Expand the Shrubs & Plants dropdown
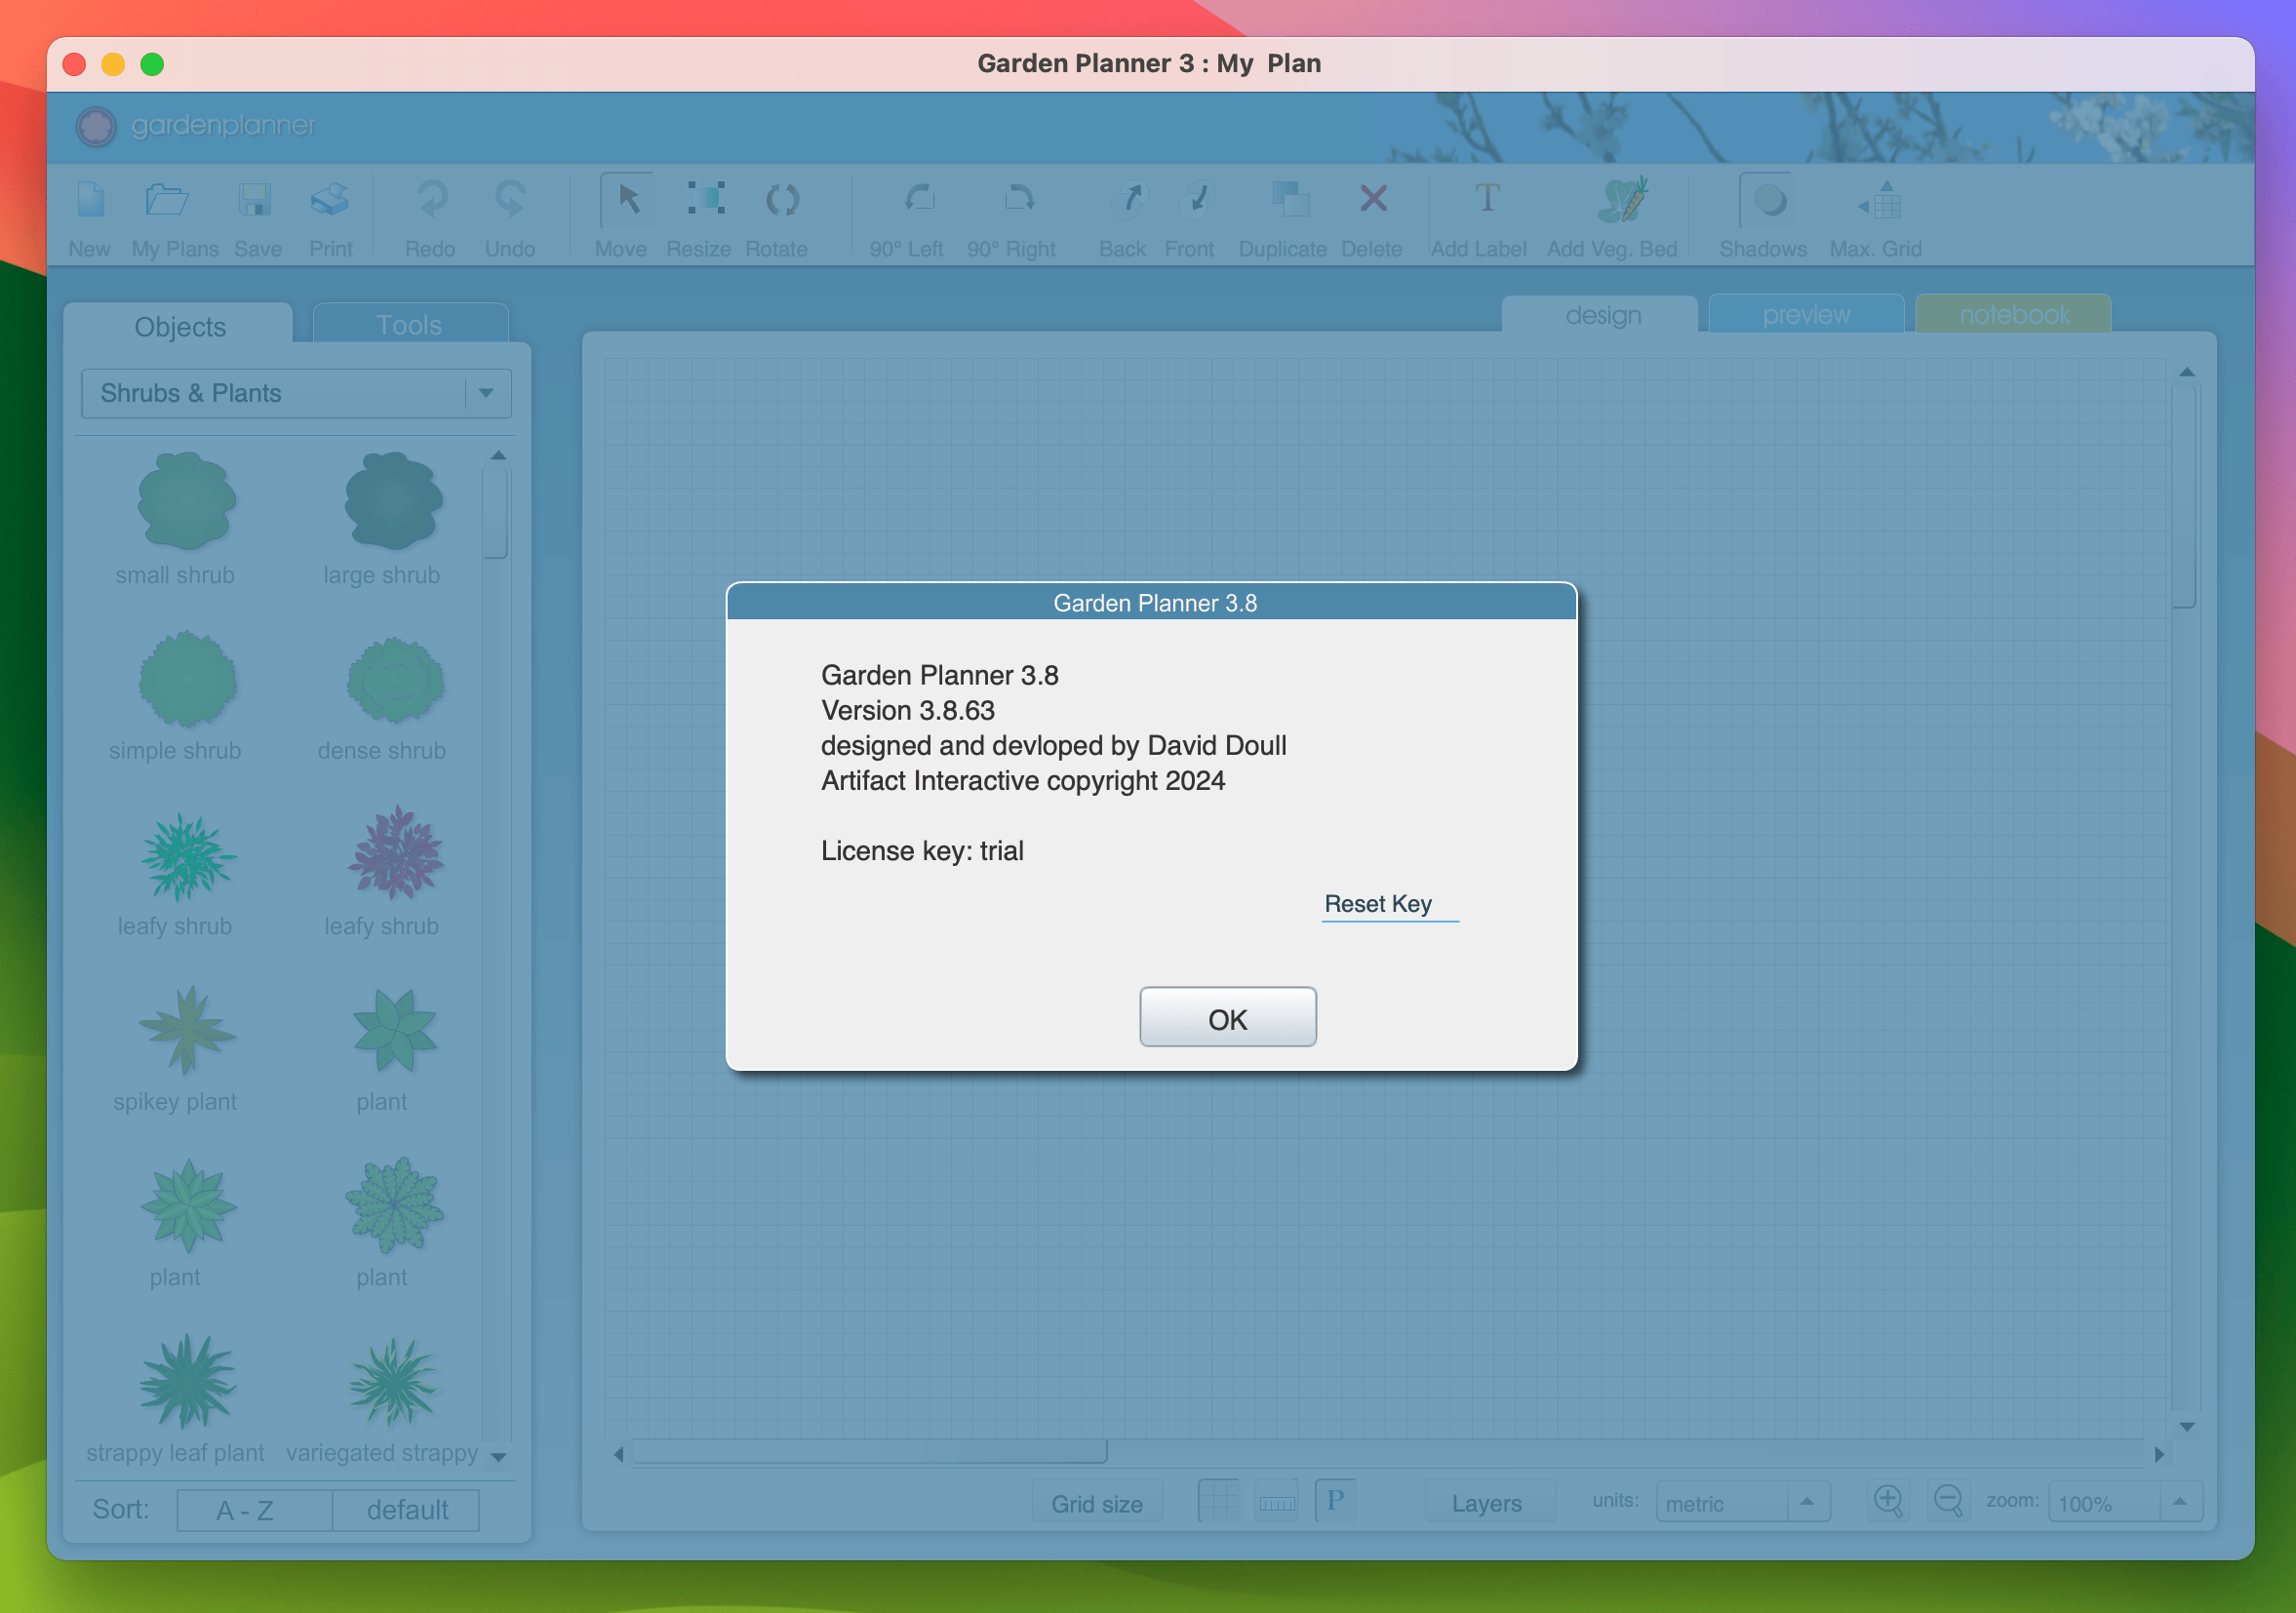Image resolution: width=2296 pixels, height=1613 pixels. point(487,391)
